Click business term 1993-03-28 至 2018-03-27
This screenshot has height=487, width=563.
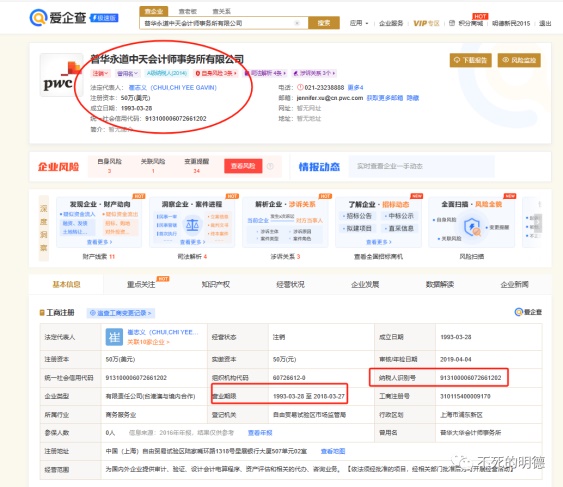(x=309, y=396)
